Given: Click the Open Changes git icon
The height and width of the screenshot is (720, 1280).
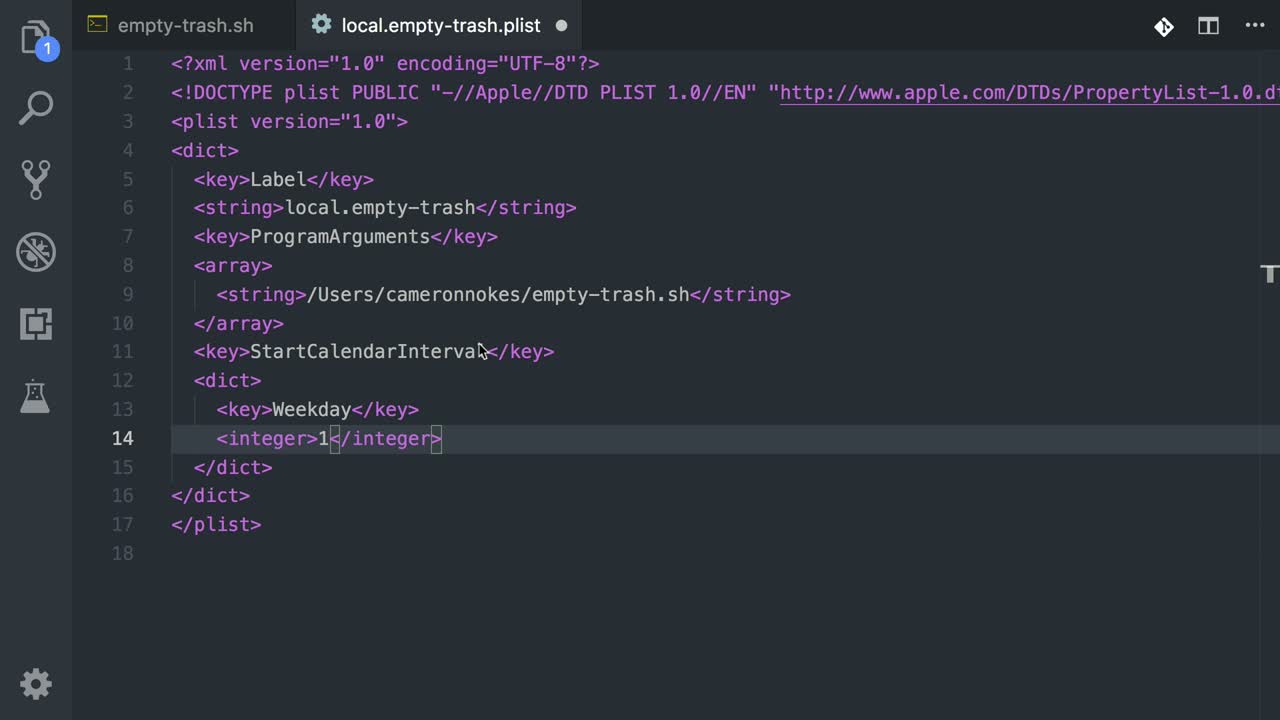Looking at the screenshot, I should pyautogui.click(x=1164, y=26).
